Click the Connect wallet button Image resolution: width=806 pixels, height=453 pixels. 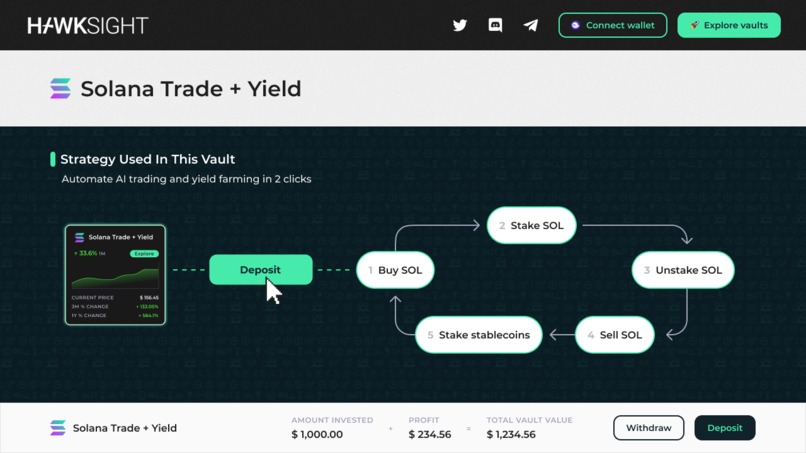point(613,25)
